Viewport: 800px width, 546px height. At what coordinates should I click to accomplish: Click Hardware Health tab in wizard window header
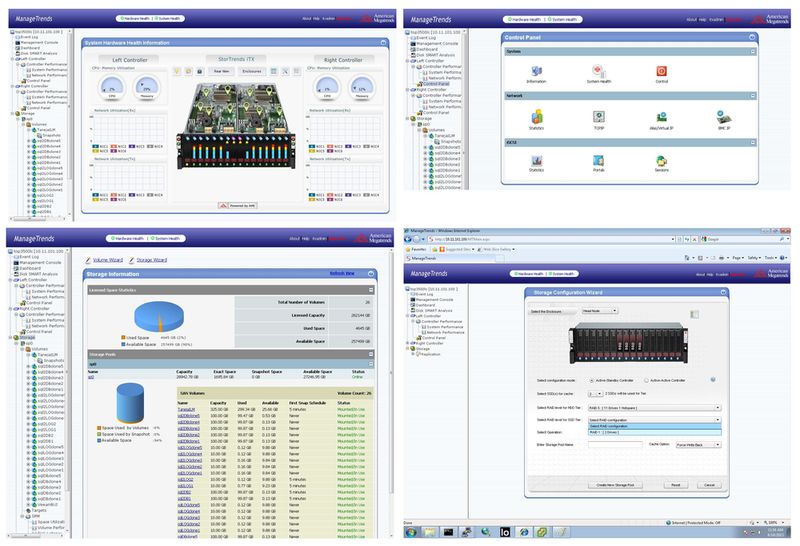528,274
